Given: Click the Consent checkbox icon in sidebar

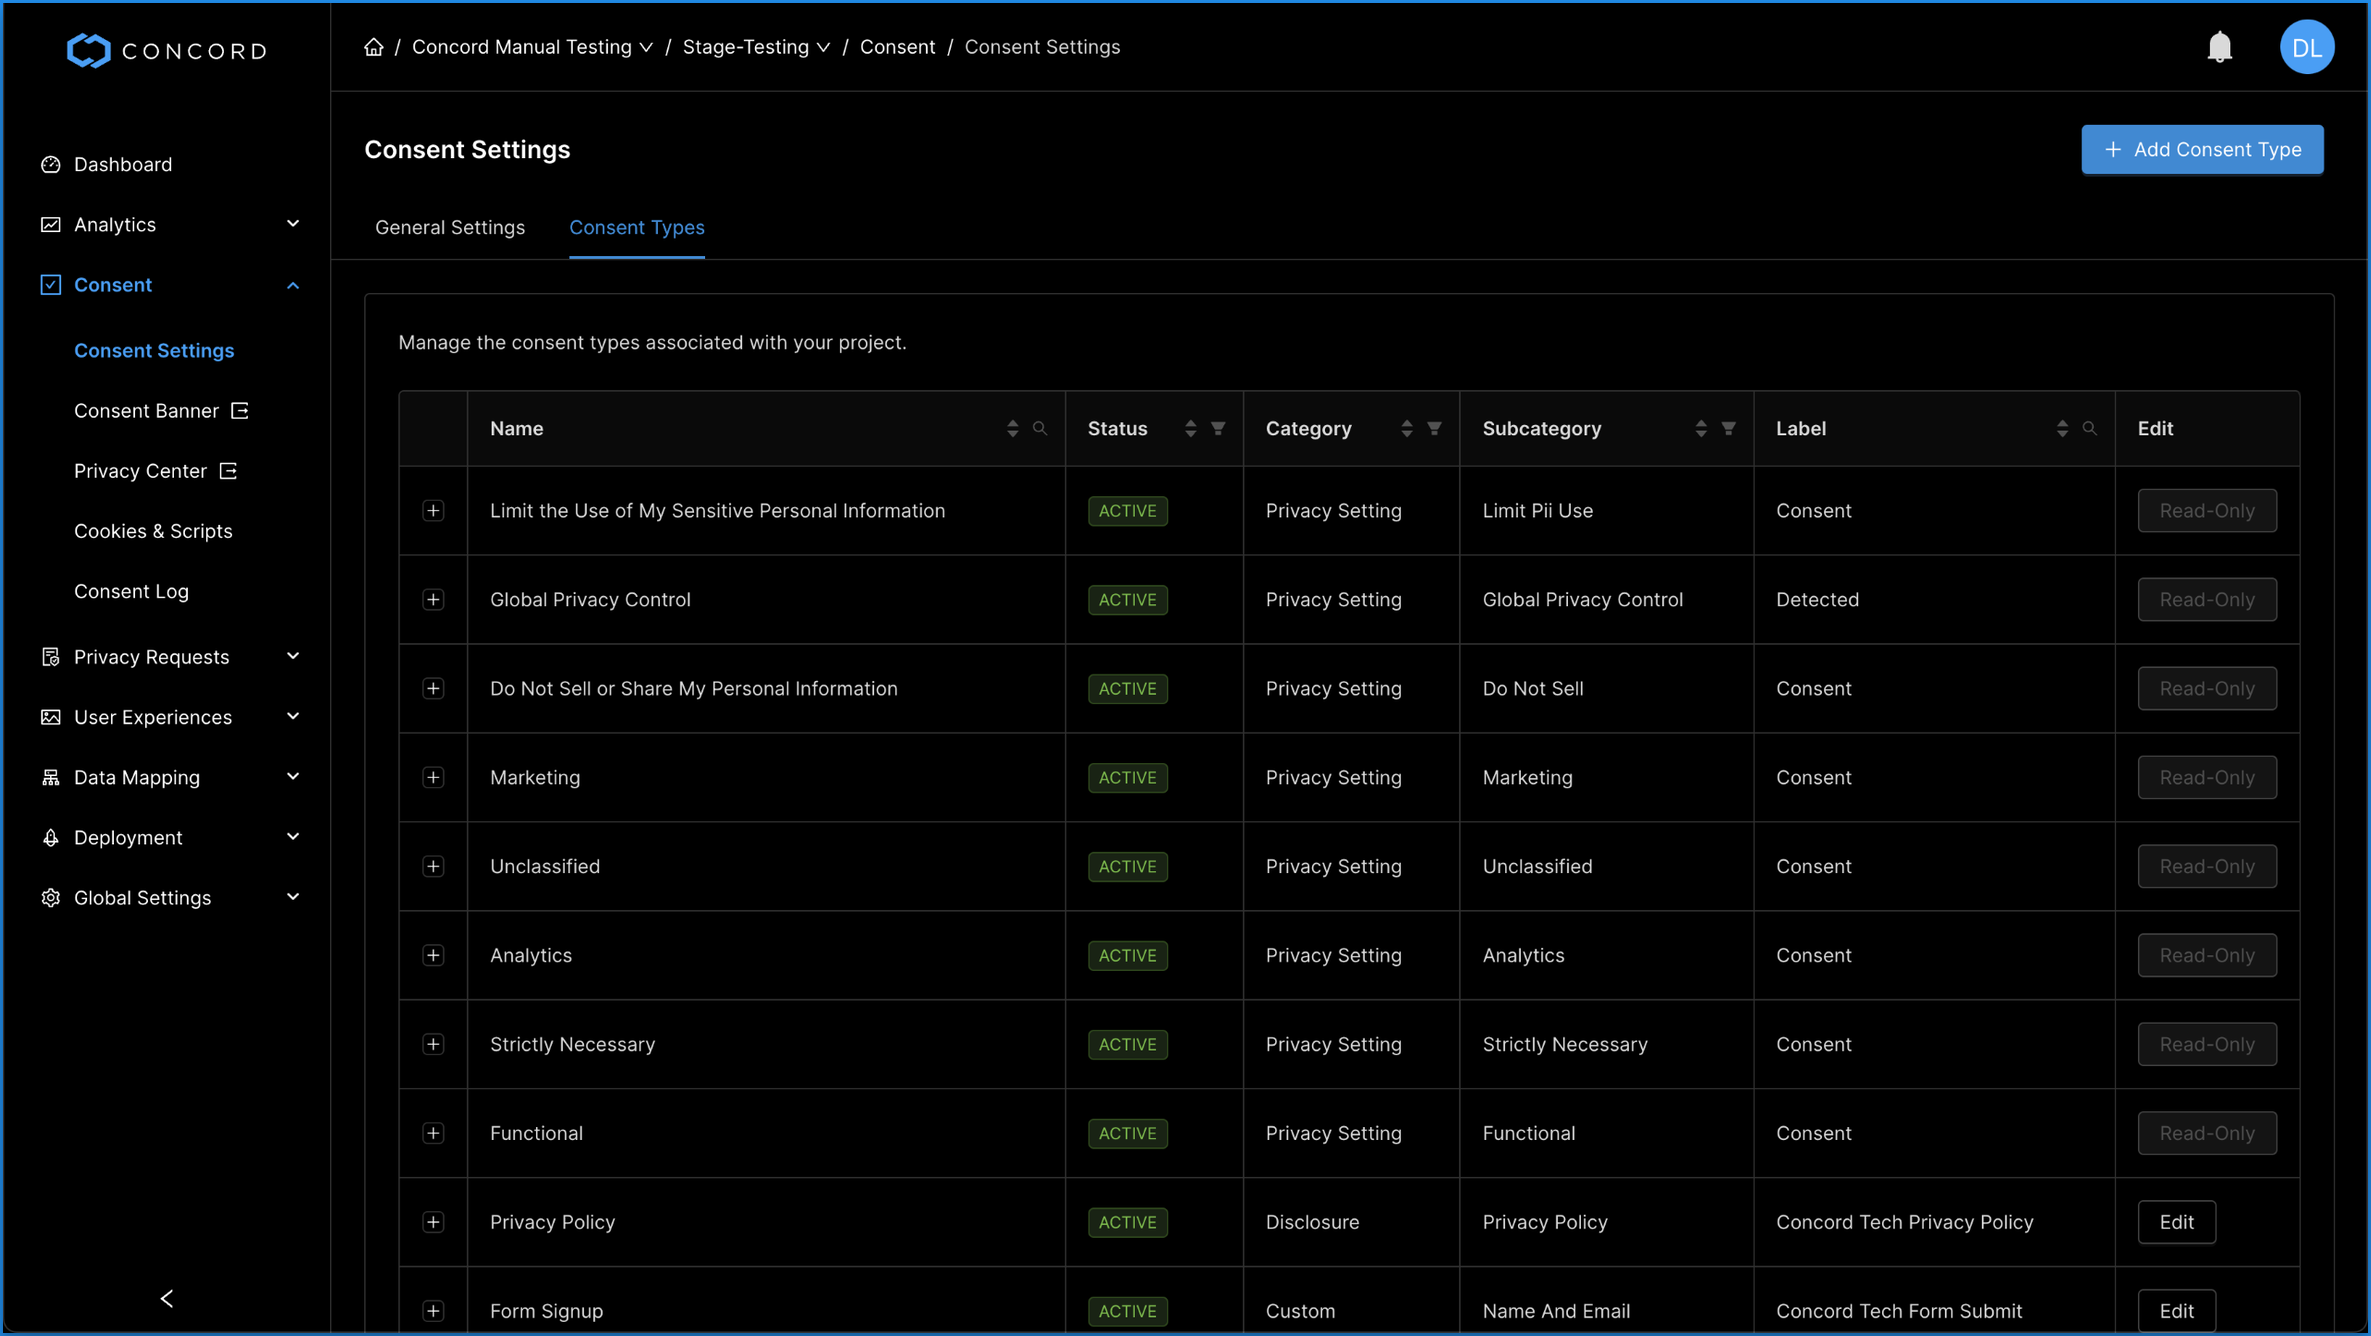Looking at the screenshot, I should (50, 285).
